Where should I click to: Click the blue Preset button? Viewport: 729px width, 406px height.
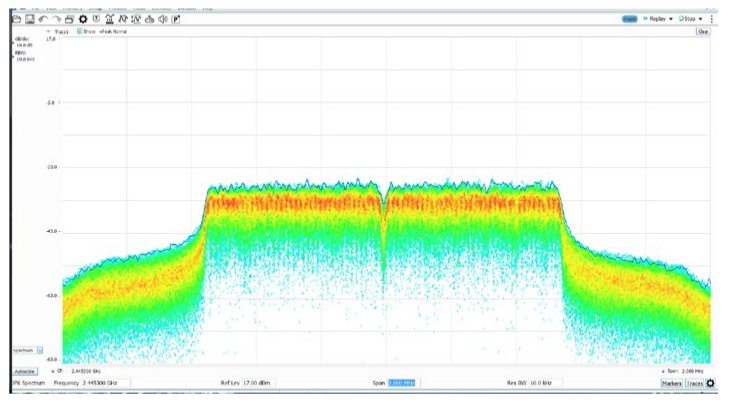pyautogui.click(x=630, y=18)
